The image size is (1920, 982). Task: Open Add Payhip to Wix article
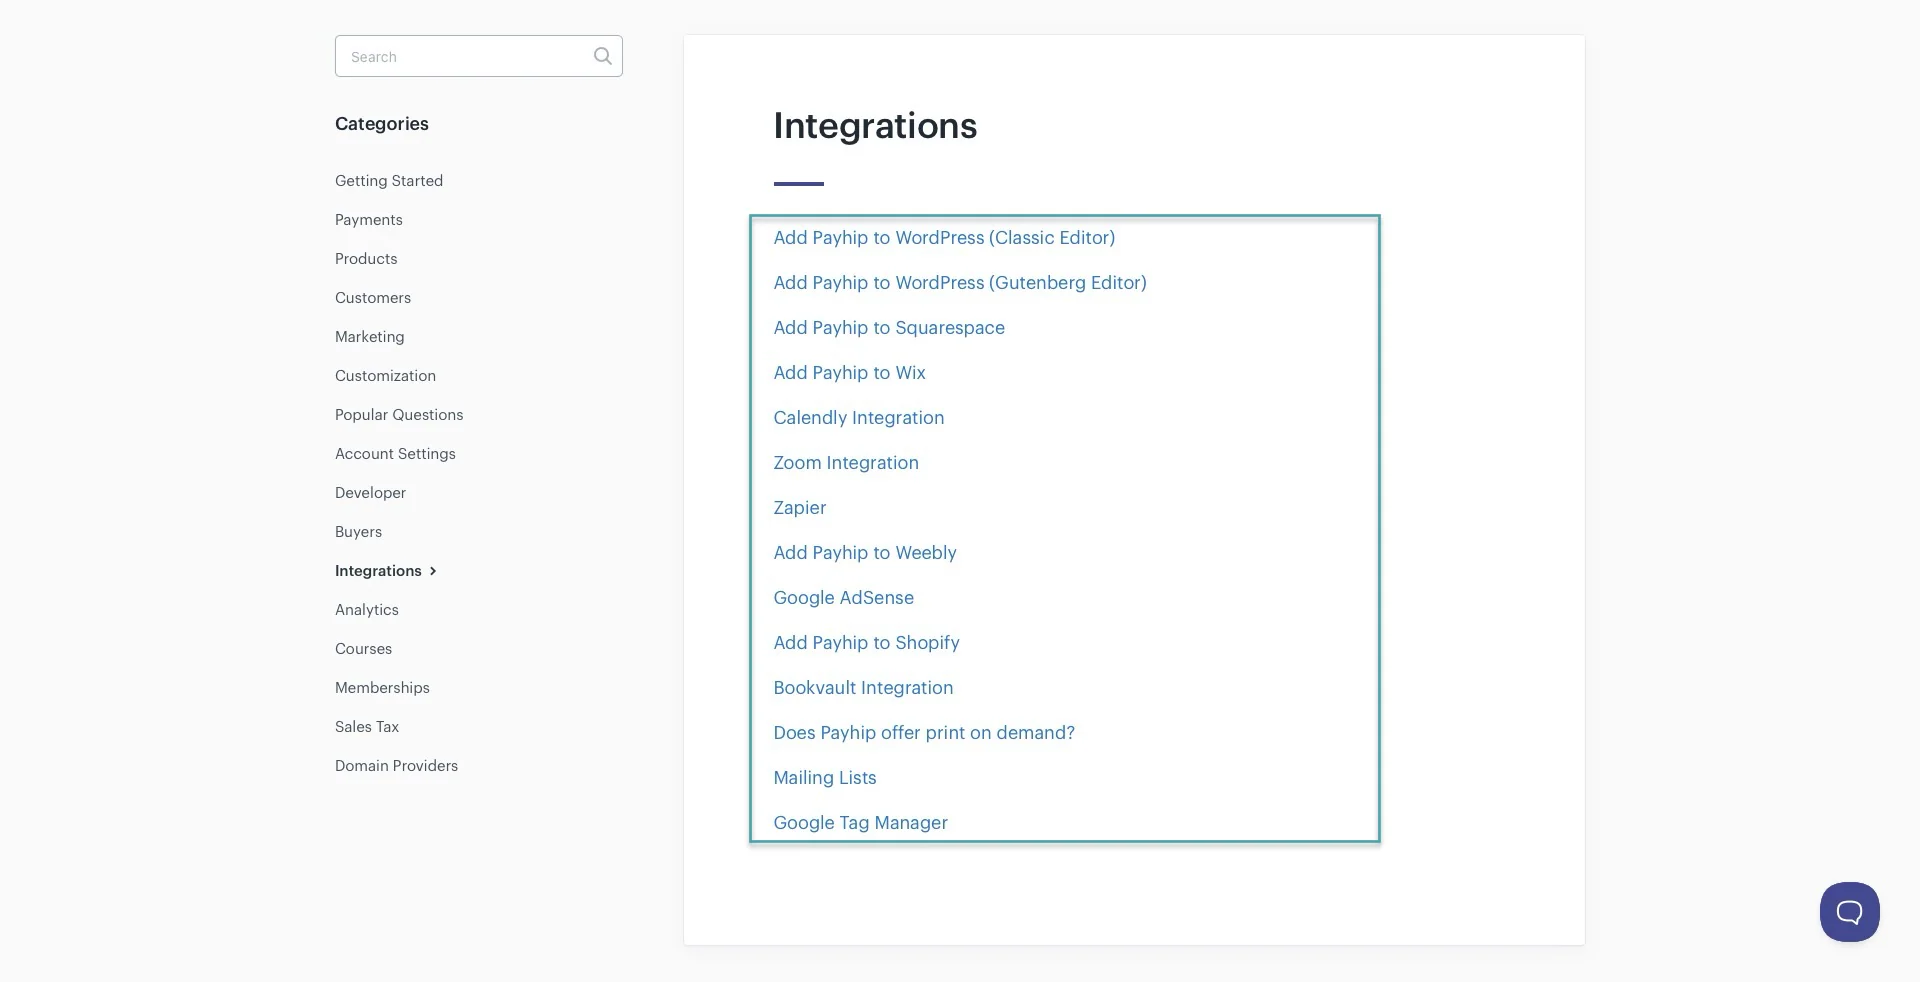click(849, 373)
